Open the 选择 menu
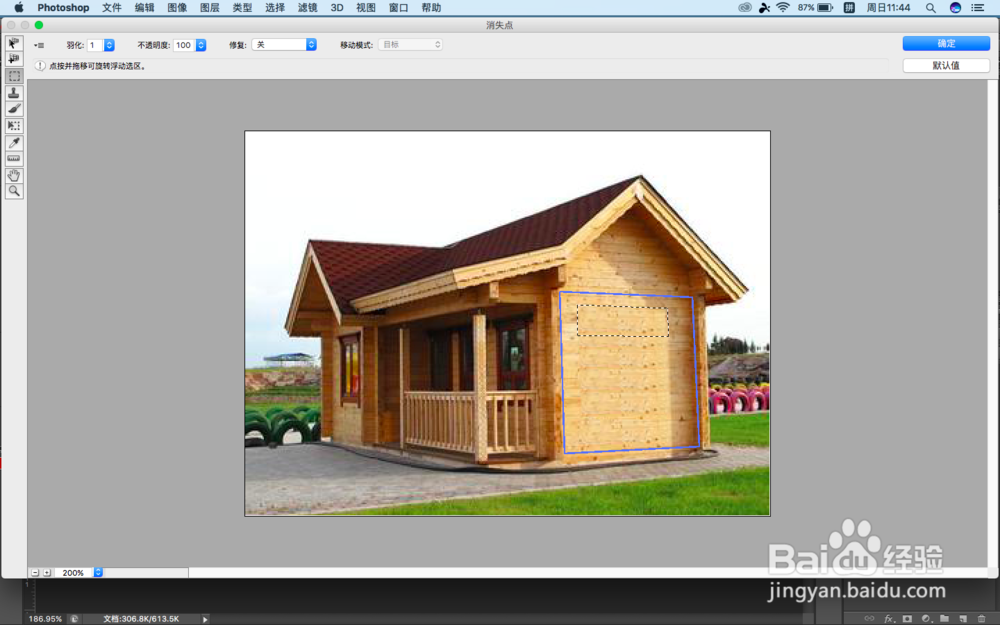 tap(274, 8)
